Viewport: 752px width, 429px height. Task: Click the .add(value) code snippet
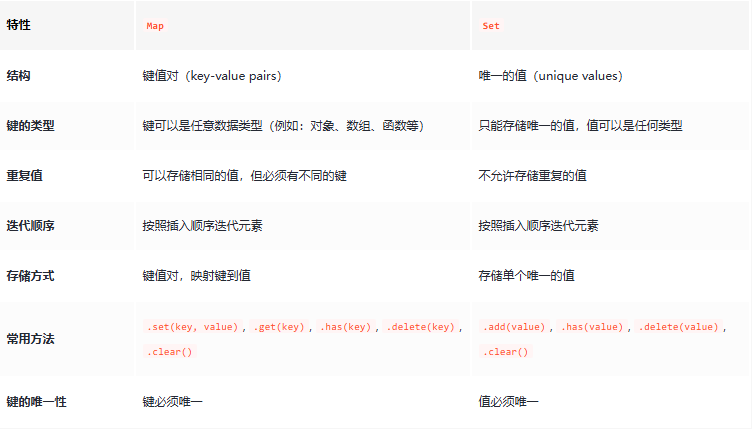tap(514, 327)
